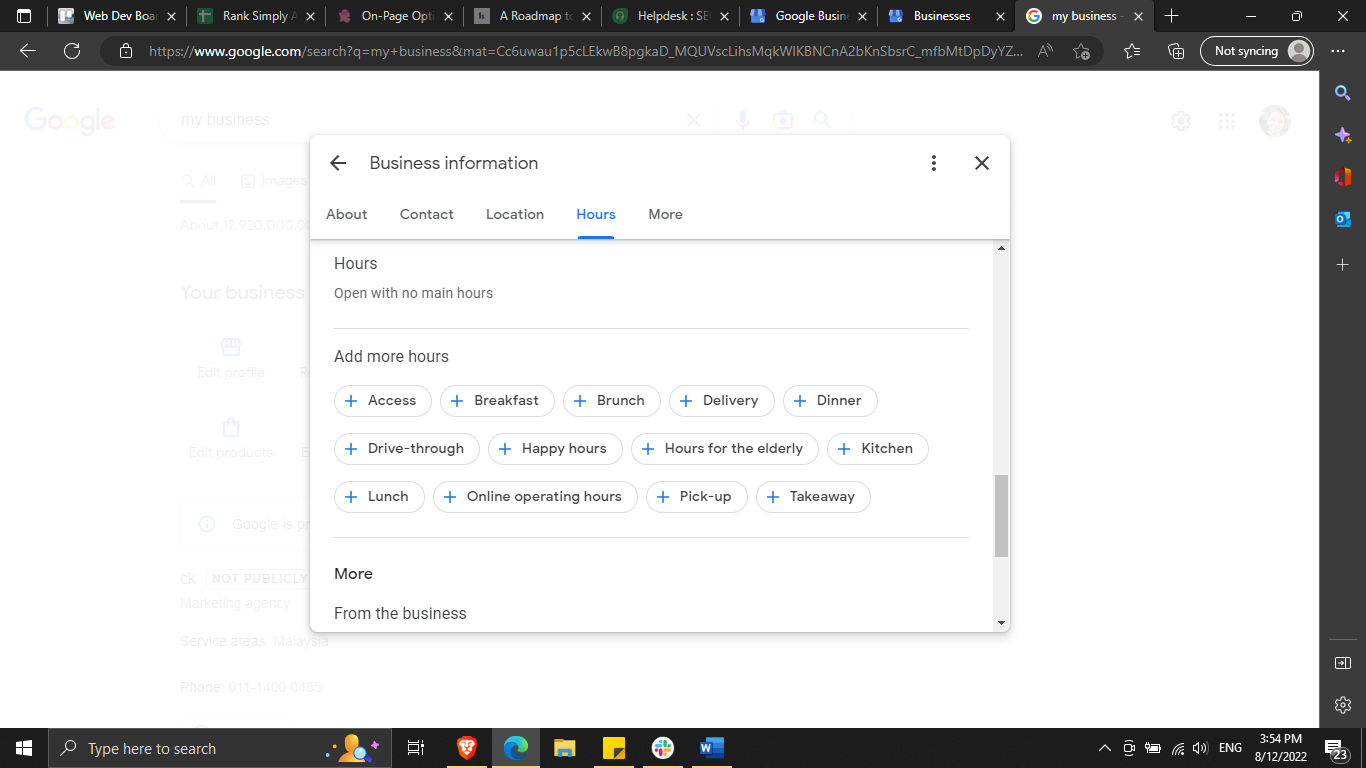Add Happy hours chip

pos(554,449)
